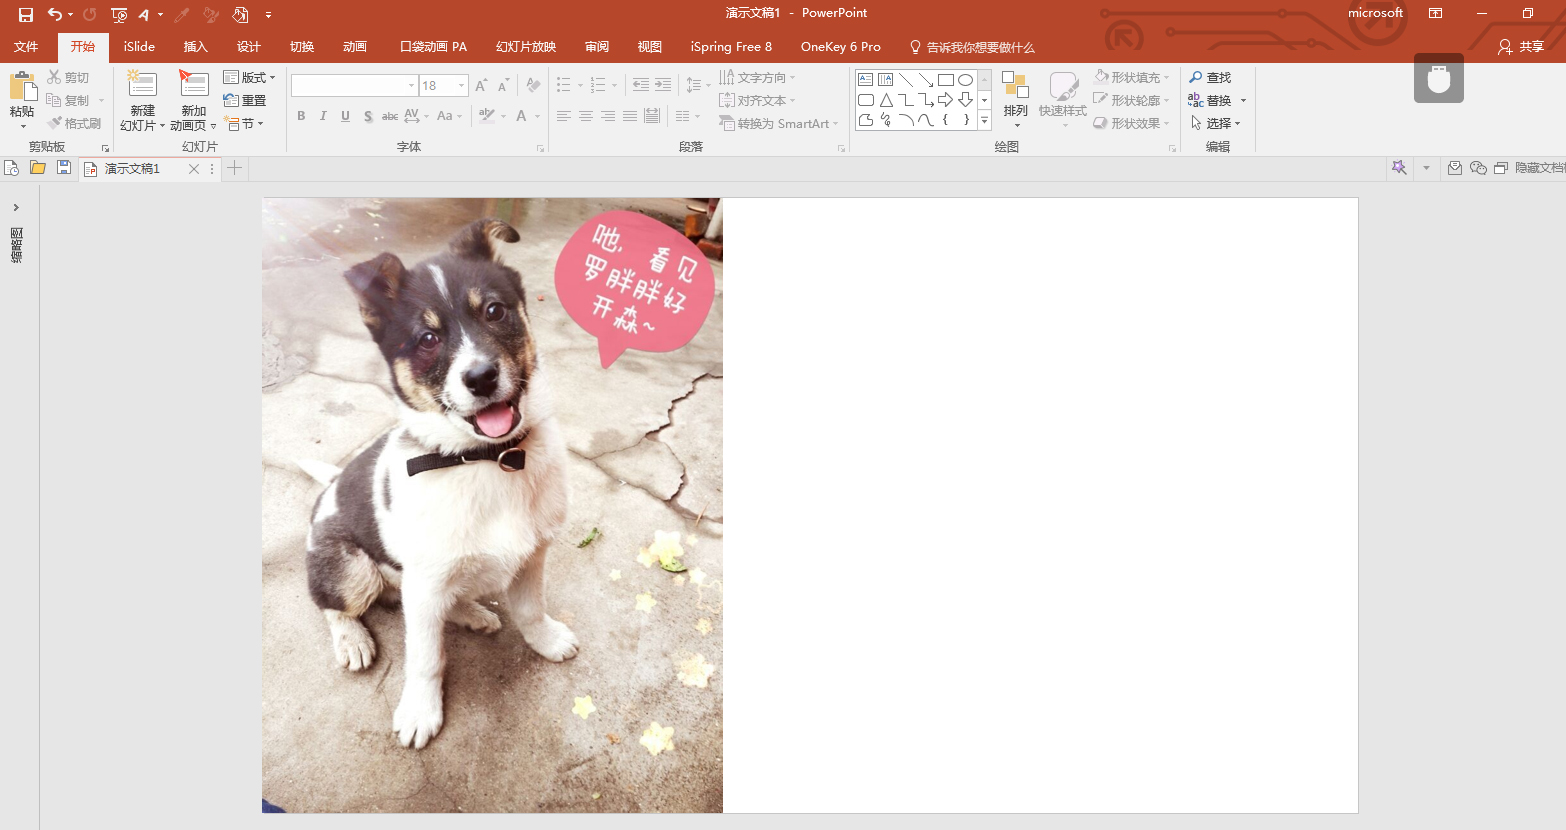Reset slide layout with 重置
This screenshot has width=1566, height=830.
(245, 100)
